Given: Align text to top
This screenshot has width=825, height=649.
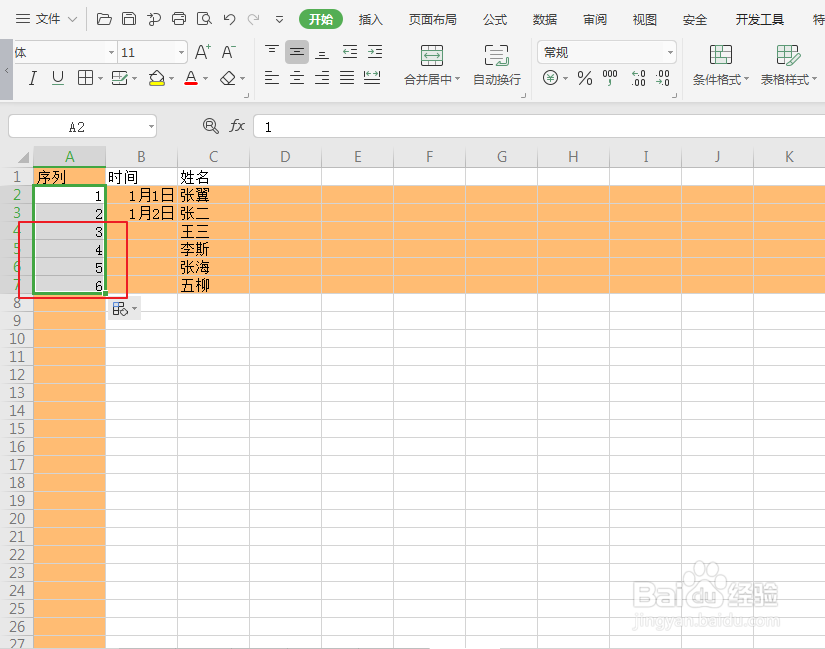Looking at the screenshot, I should (271, 52).
